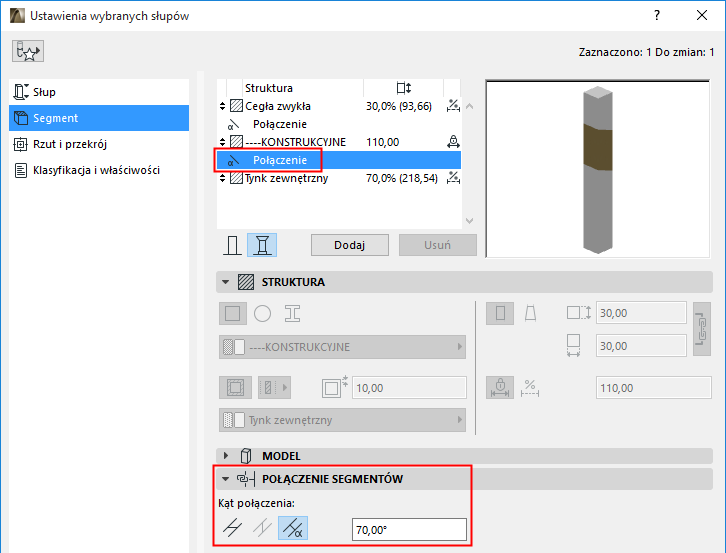
Task: Click the Usuń button
Action: (x=438, y=245)
